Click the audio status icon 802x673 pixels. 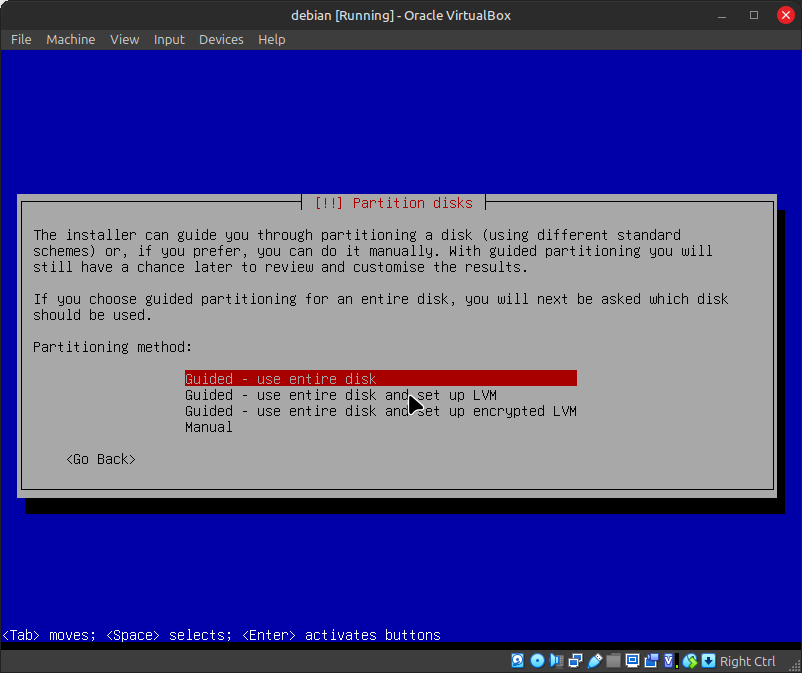(556, 661)
